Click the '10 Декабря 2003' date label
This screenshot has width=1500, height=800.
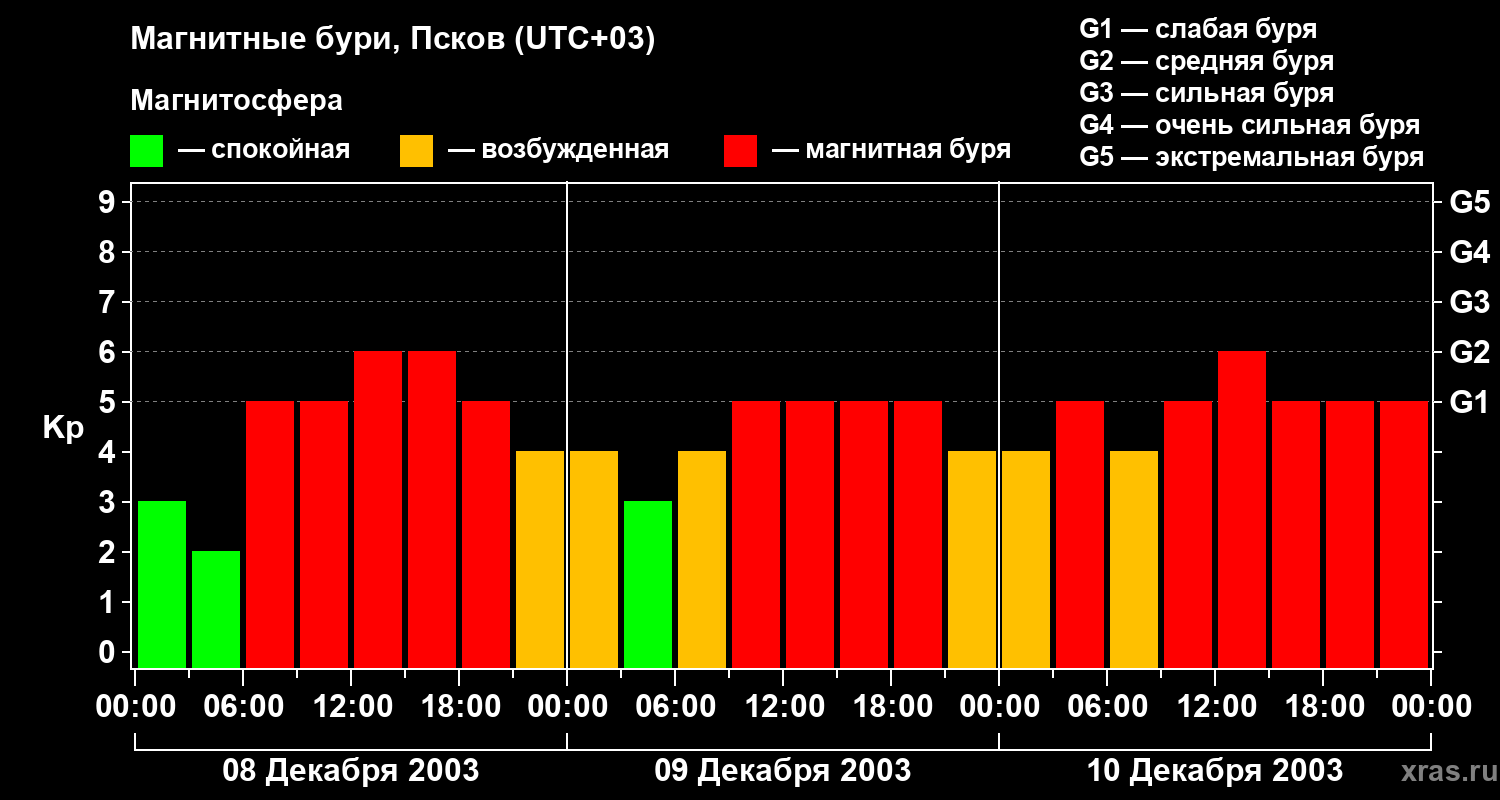coord(1214,770)
